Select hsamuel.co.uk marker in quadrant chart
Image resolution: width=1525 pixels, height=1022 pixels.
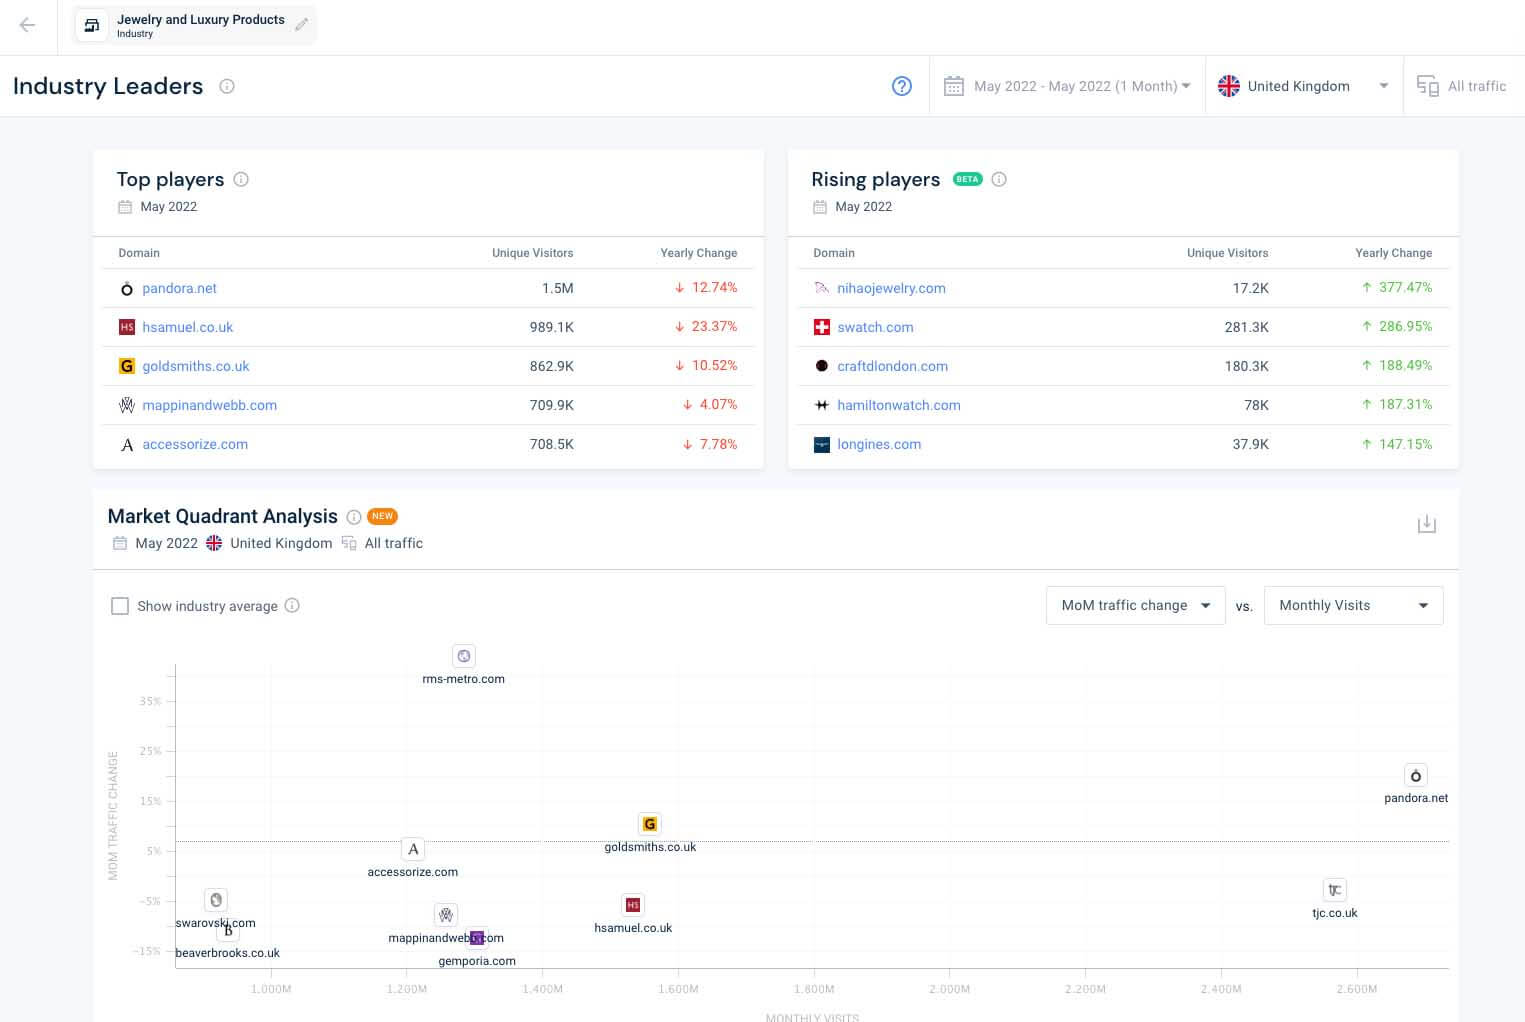click(632, 905)
